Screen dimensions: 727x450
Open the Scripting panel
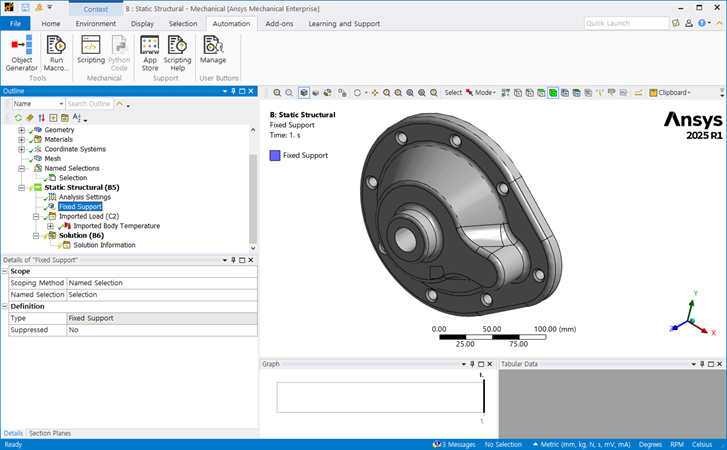(x=91, y=50)
